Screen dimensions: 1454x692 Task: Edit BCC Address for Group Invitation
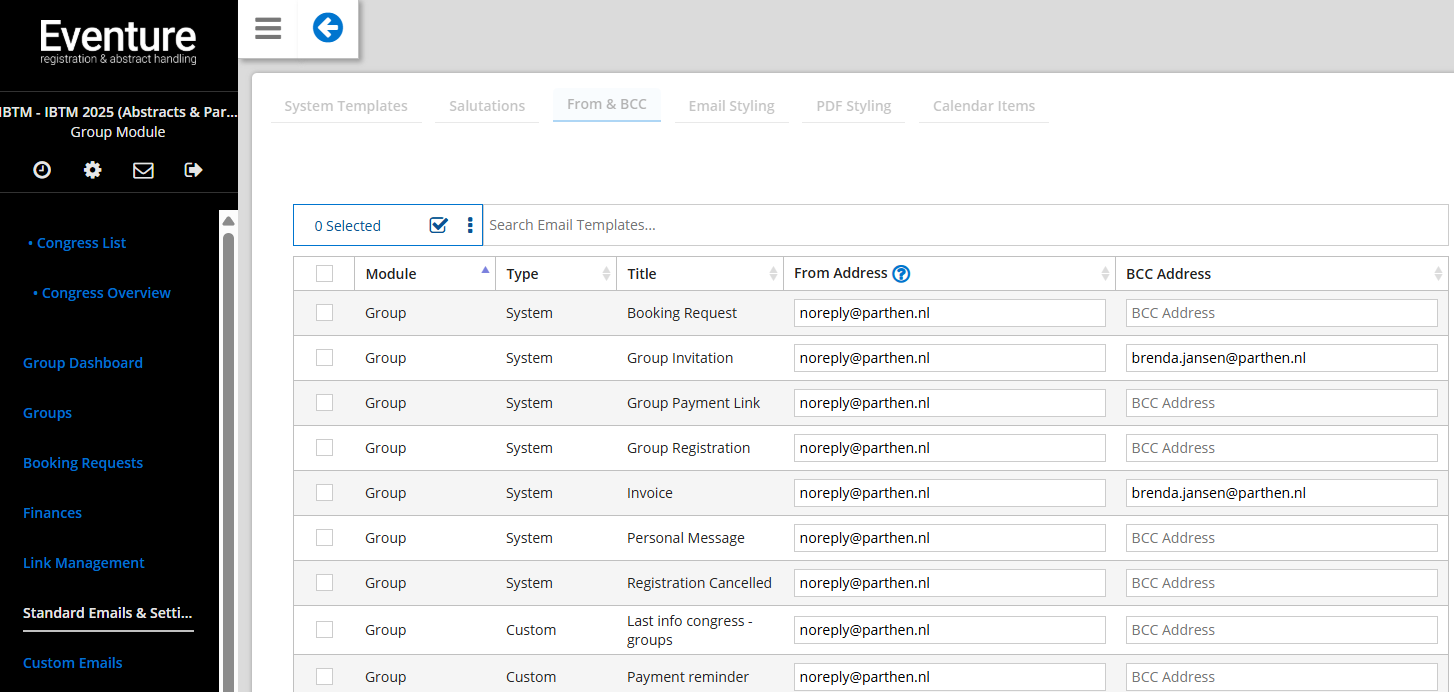(x=1282, y=358)
